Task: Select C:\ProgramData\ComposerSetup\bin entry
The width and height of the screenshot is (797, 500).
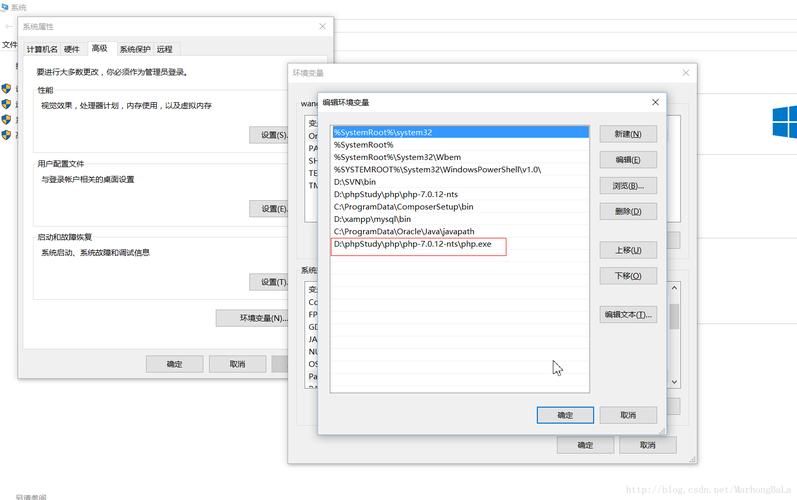Action: tap(460, 207)
